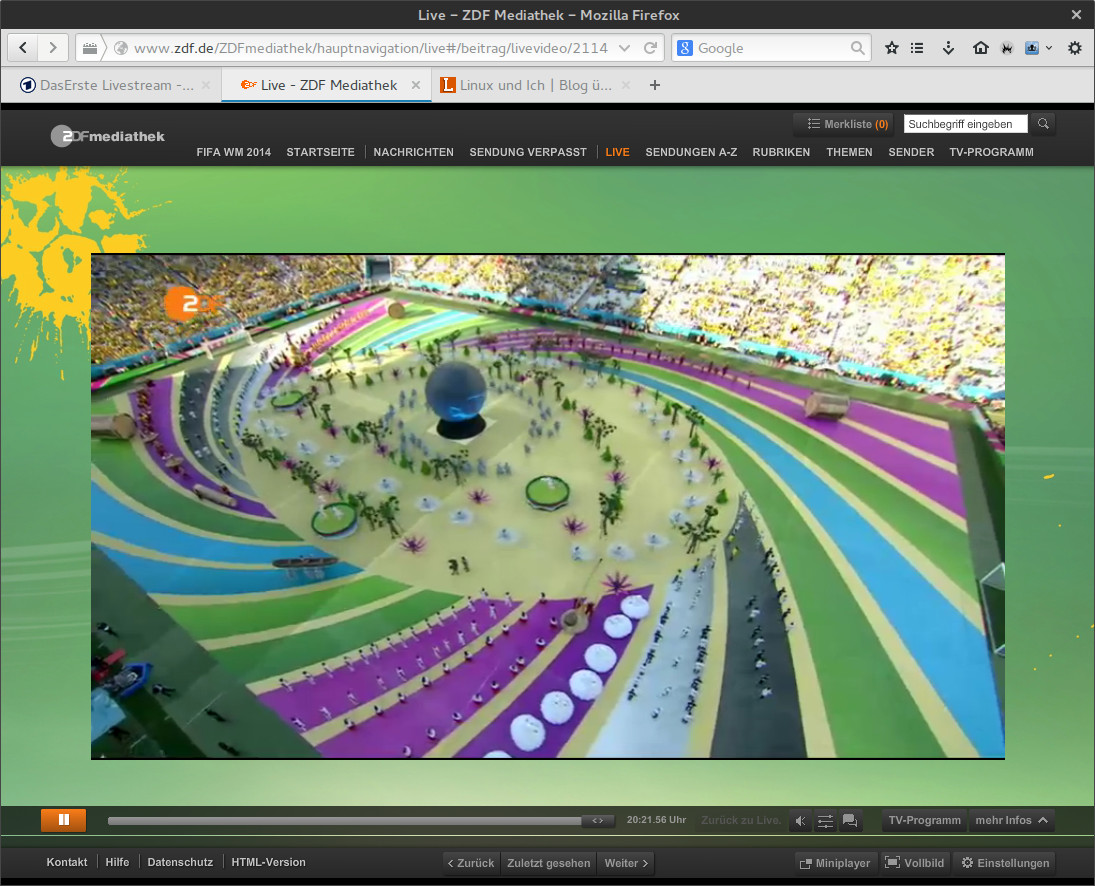The height and width of the screenshot is (886, 1095).
Task: Switch to fullscreen with Vollbild
Action: (914, 863)
